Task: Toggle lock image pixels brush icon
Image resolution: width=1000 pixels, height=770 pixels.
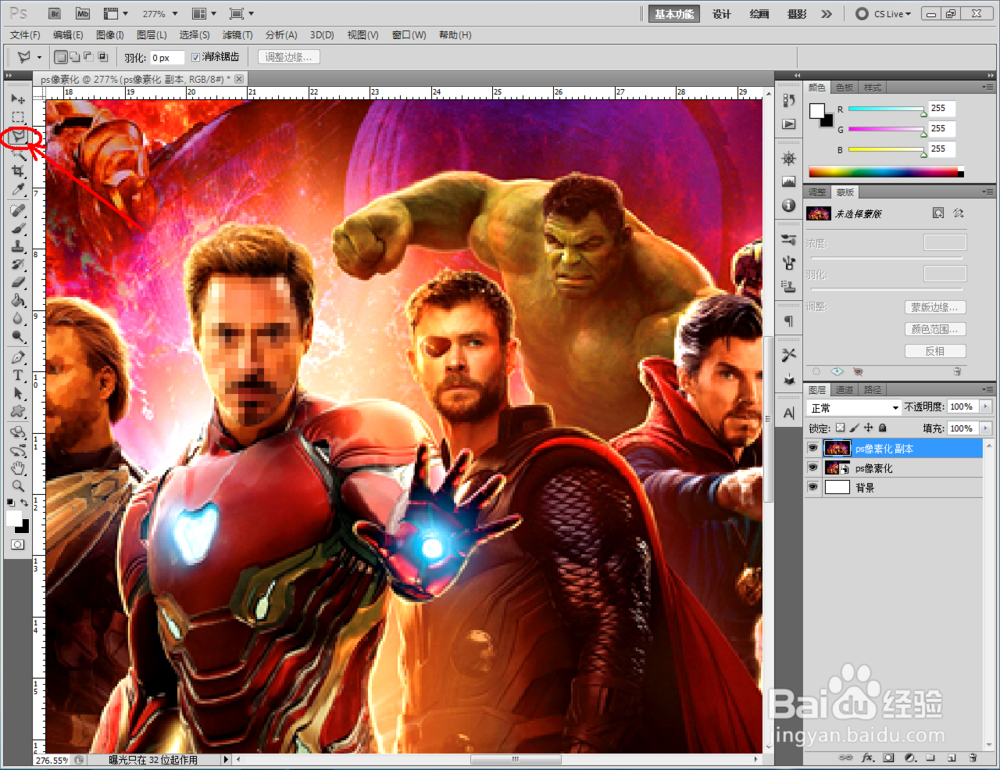Action: 855,428
